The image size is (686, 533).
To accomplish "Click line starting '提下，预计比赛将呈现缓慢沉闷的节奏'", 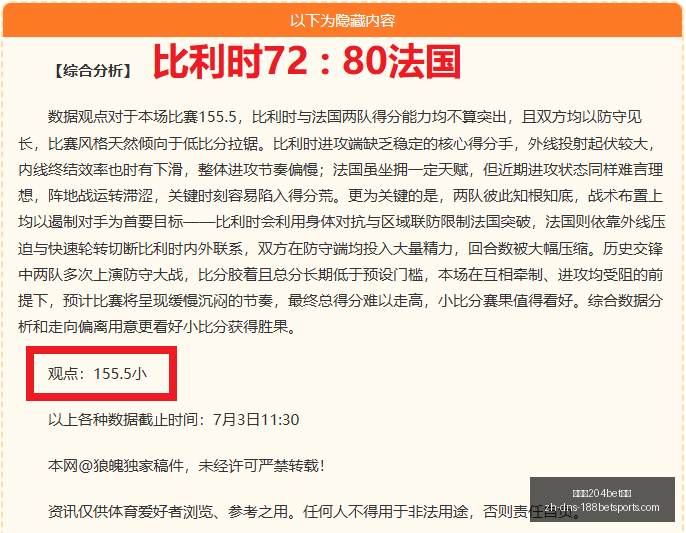I will 341,300.
